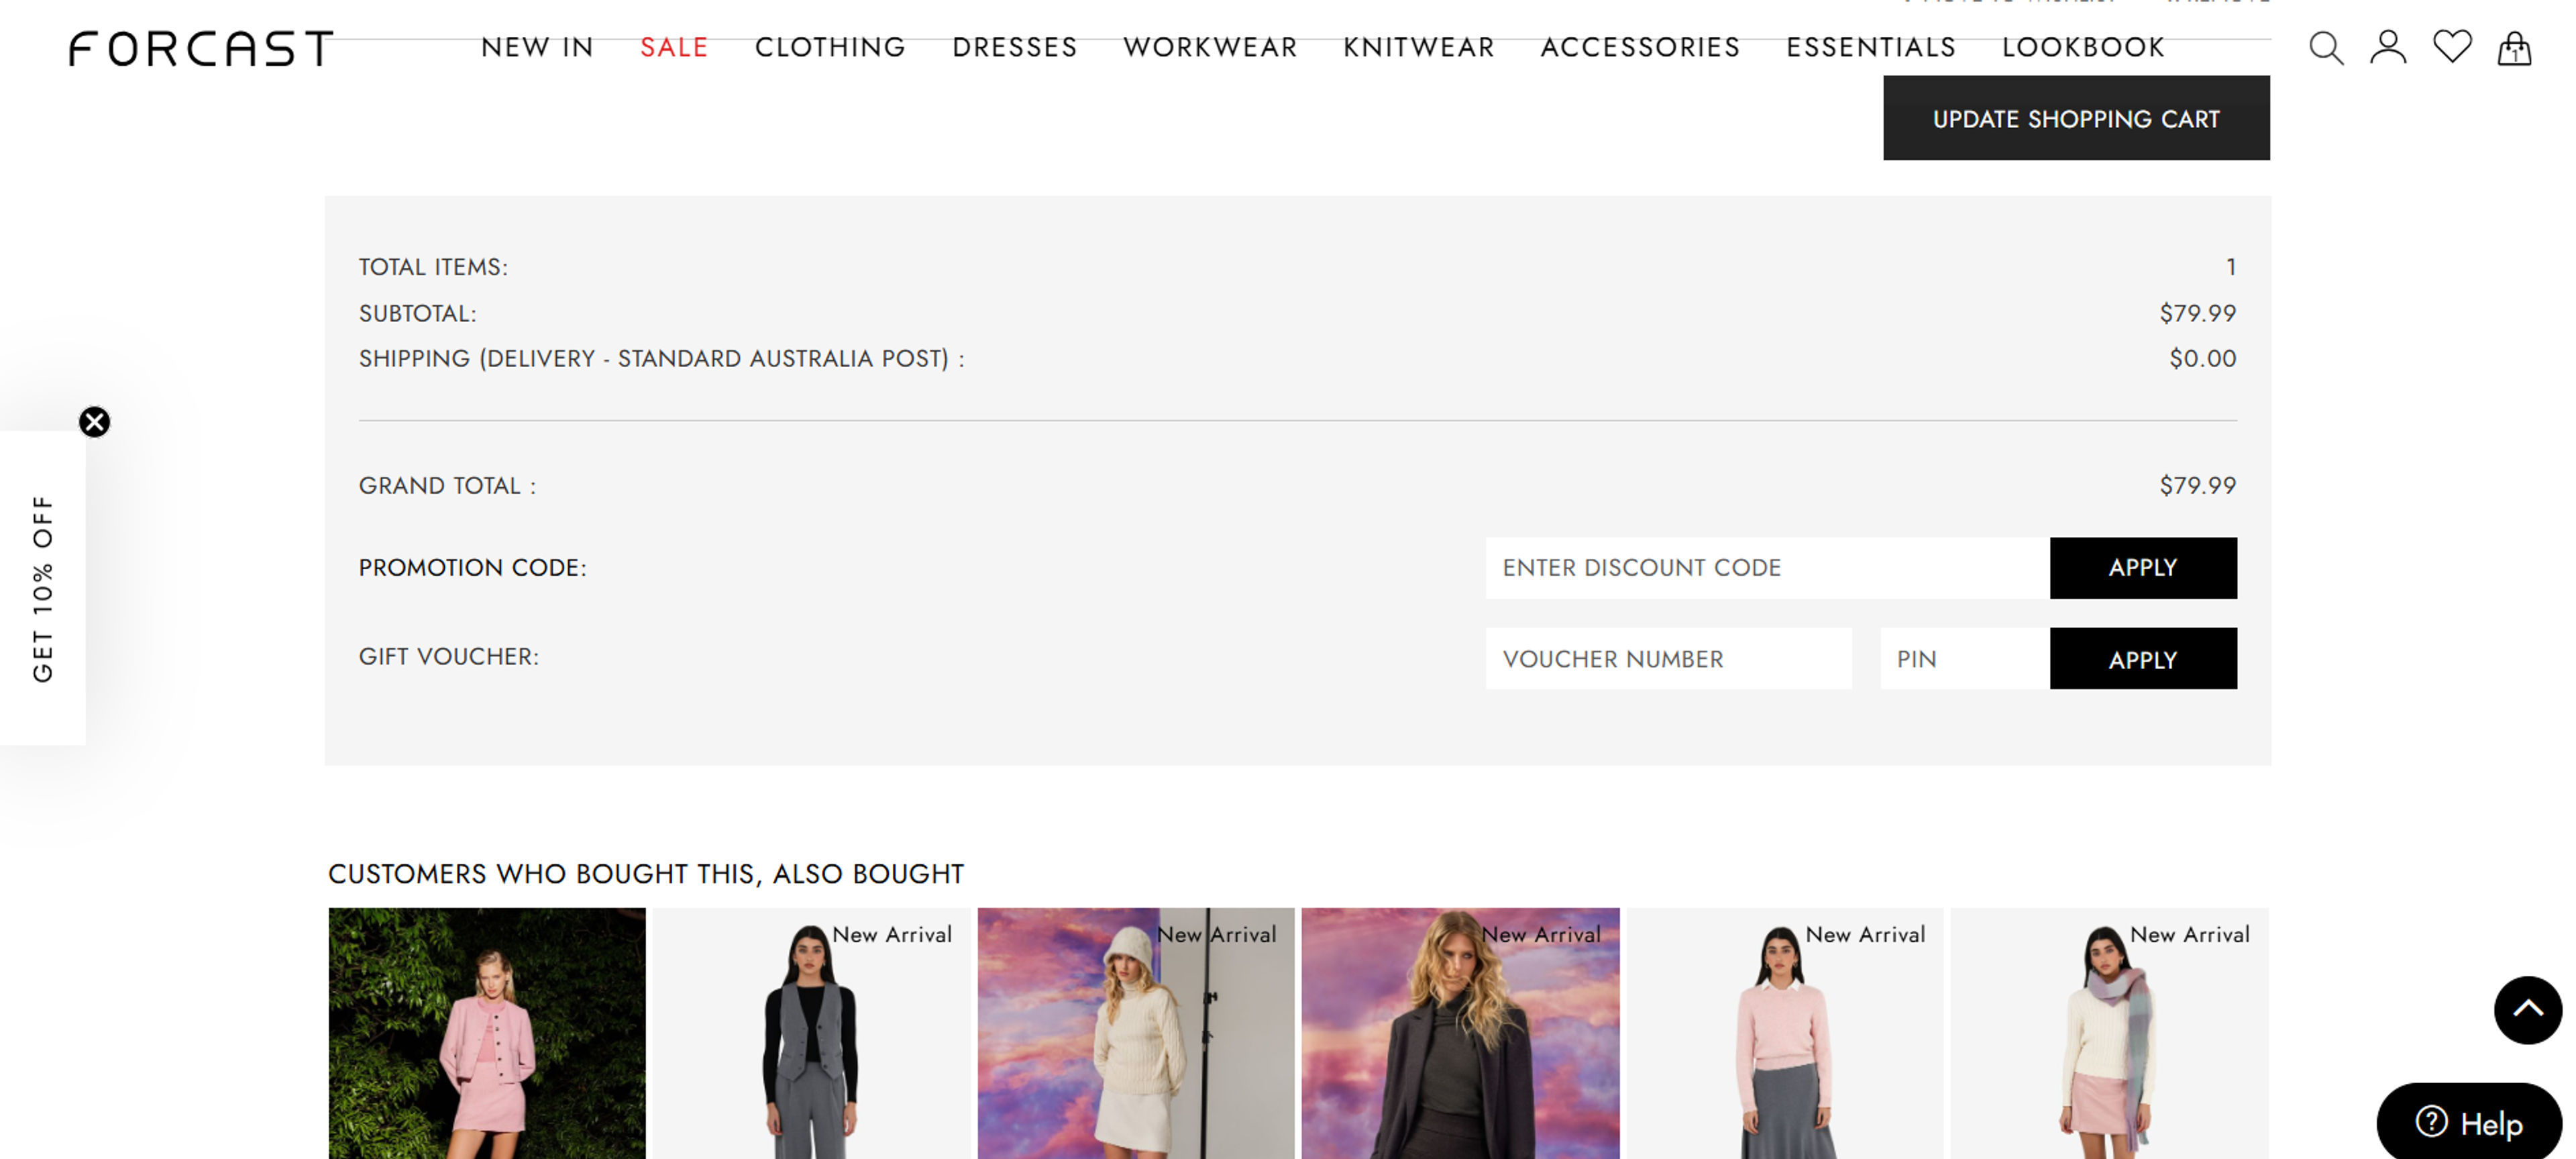Open the NEW IN menu
The width and height of the screenshot is (2576, 1159).
(x=537, y=47)
